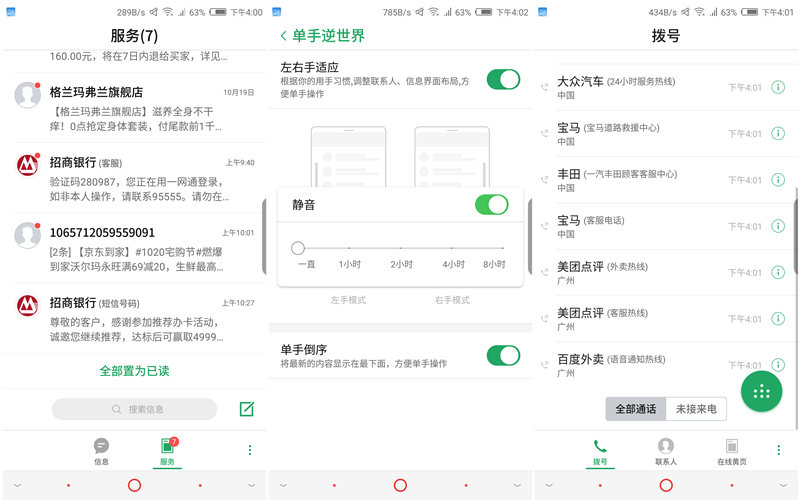The image size is (800, 502).
Task: Open the messages screen overflow menu dots
Action: (250, 450)
